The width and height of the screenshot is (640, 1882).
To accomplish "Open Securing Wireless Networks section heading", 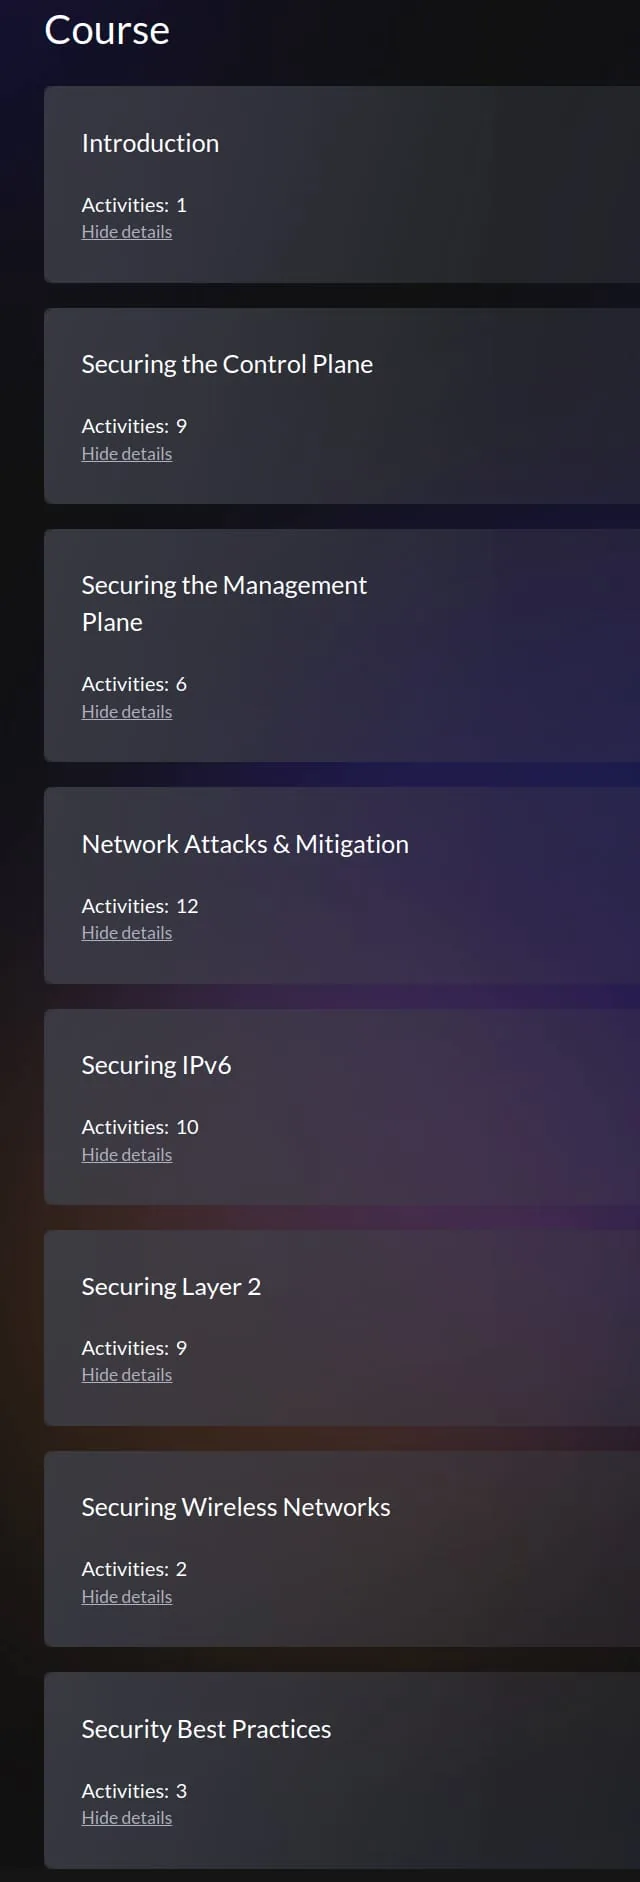I will coord(236,1507).
